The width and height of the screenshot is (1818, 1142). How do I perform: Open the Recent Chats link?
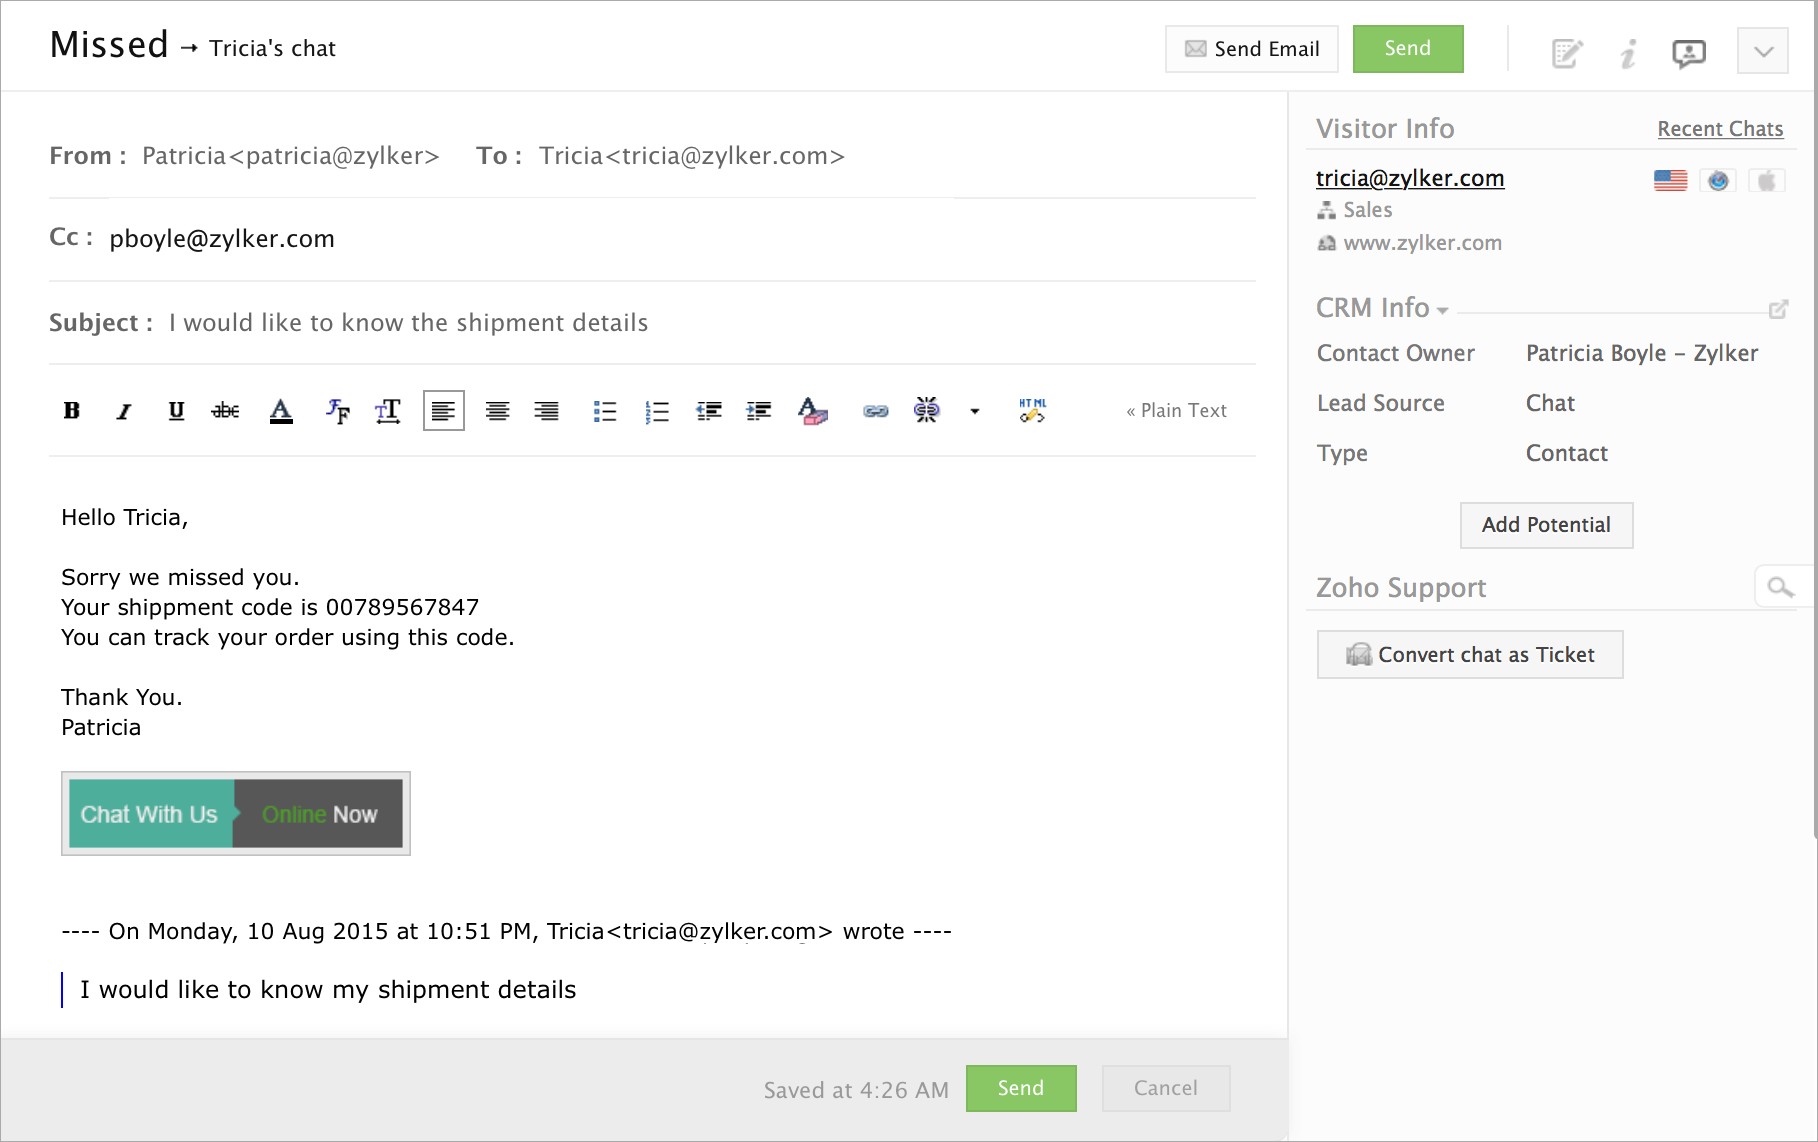[x=1720, y=129]
